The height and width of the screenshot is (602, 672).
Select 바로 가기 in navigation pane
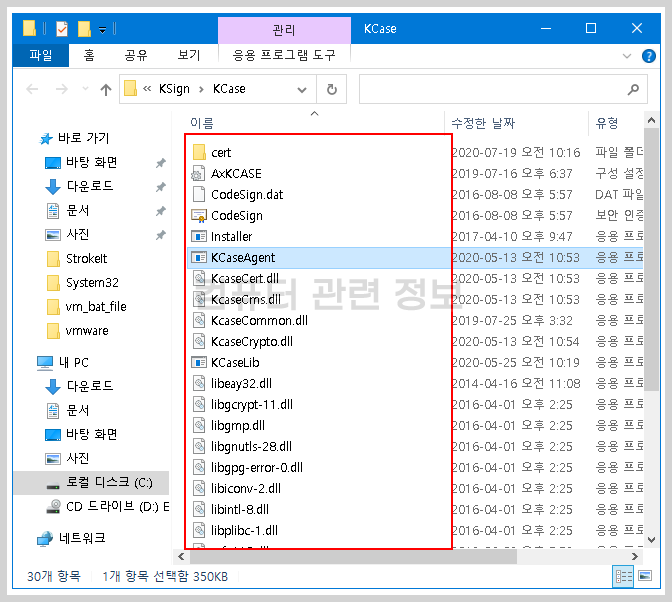[84, 138]
